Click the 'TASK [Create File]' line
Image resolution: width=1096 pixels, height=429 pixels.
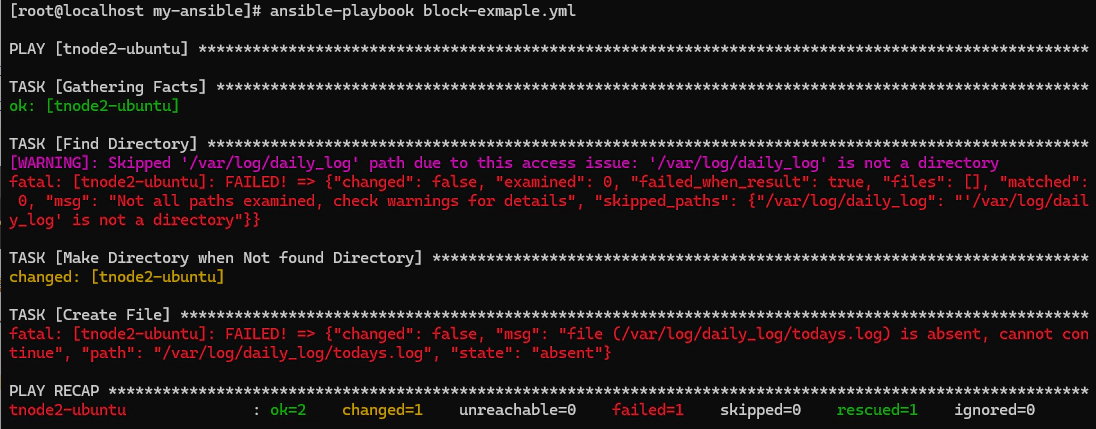(x=548, y=315)
